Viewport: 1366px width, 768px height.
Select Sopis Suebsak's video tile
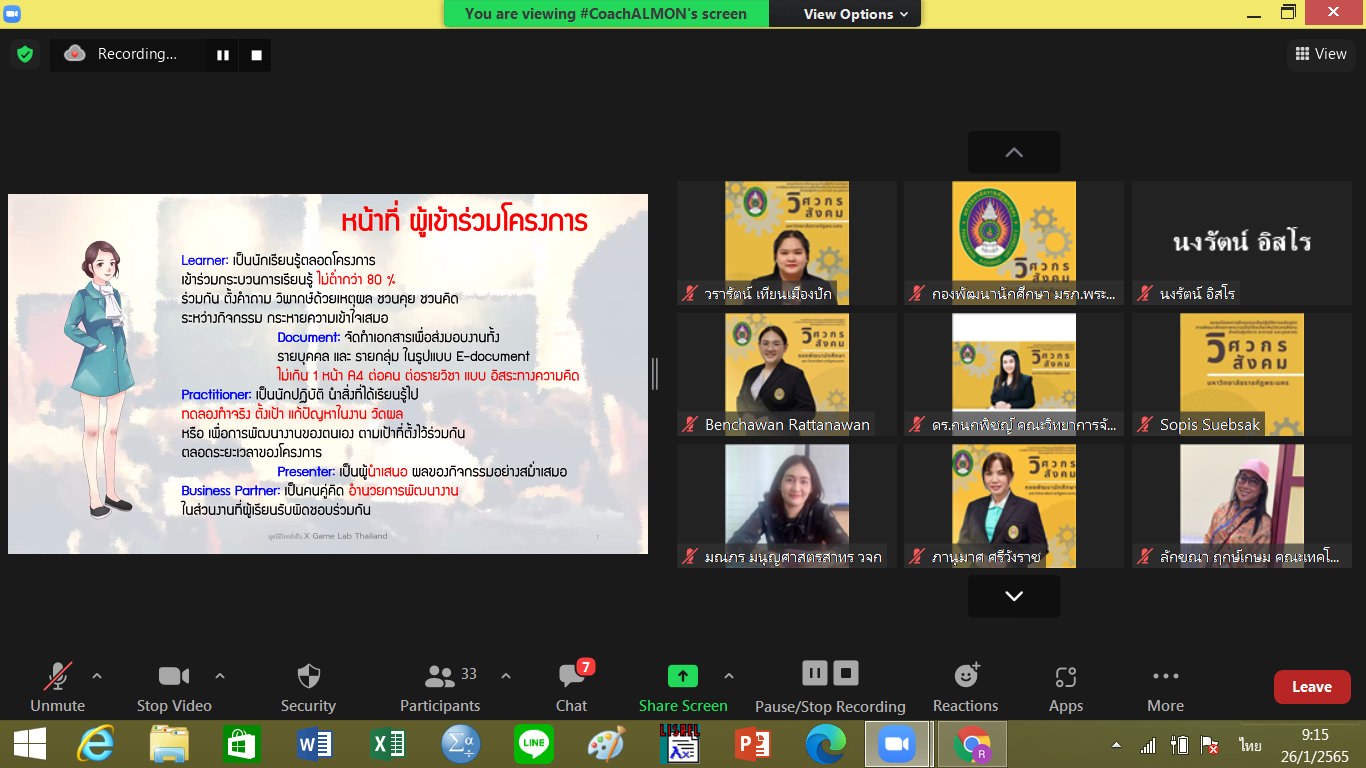1241,375
